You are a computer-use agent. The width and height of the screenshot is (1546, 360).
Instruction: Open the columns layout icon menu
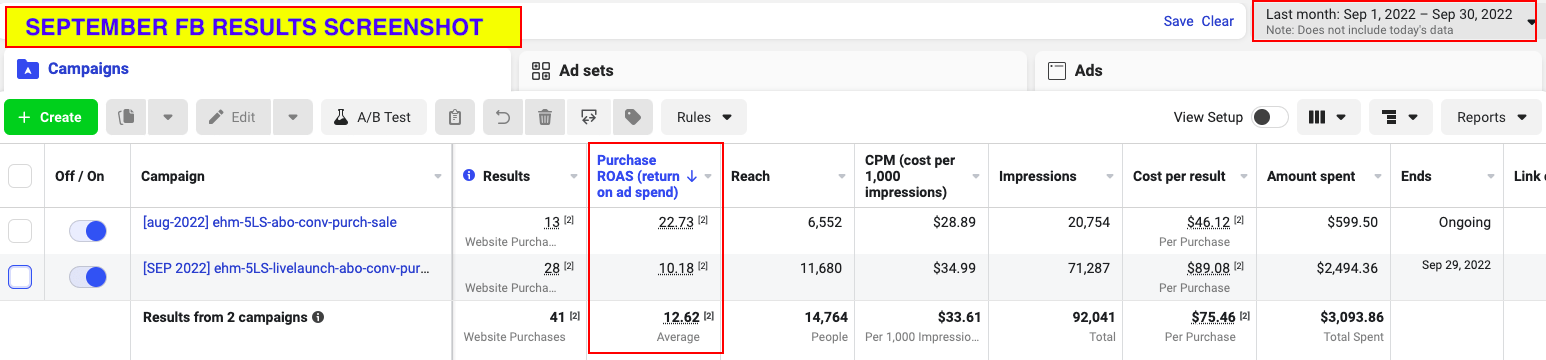click(1329, 117)
